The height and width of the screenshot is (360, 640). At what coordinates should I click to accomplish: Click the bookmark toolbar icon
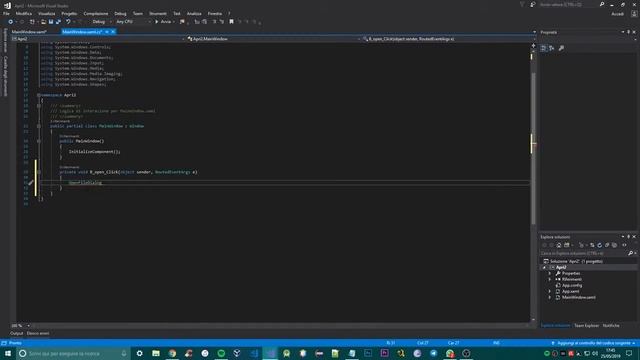click(x=231, y=22)
